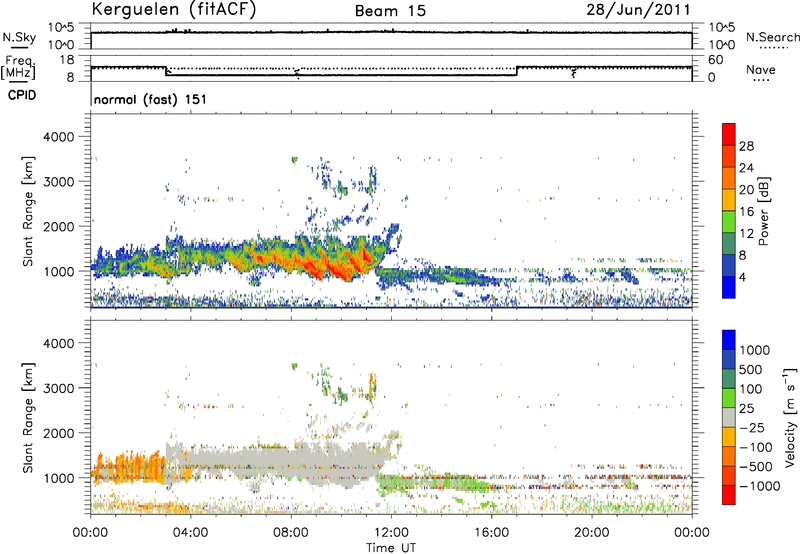
Task: Select 'normal (fast) 151' text
Action: point(151,99)
